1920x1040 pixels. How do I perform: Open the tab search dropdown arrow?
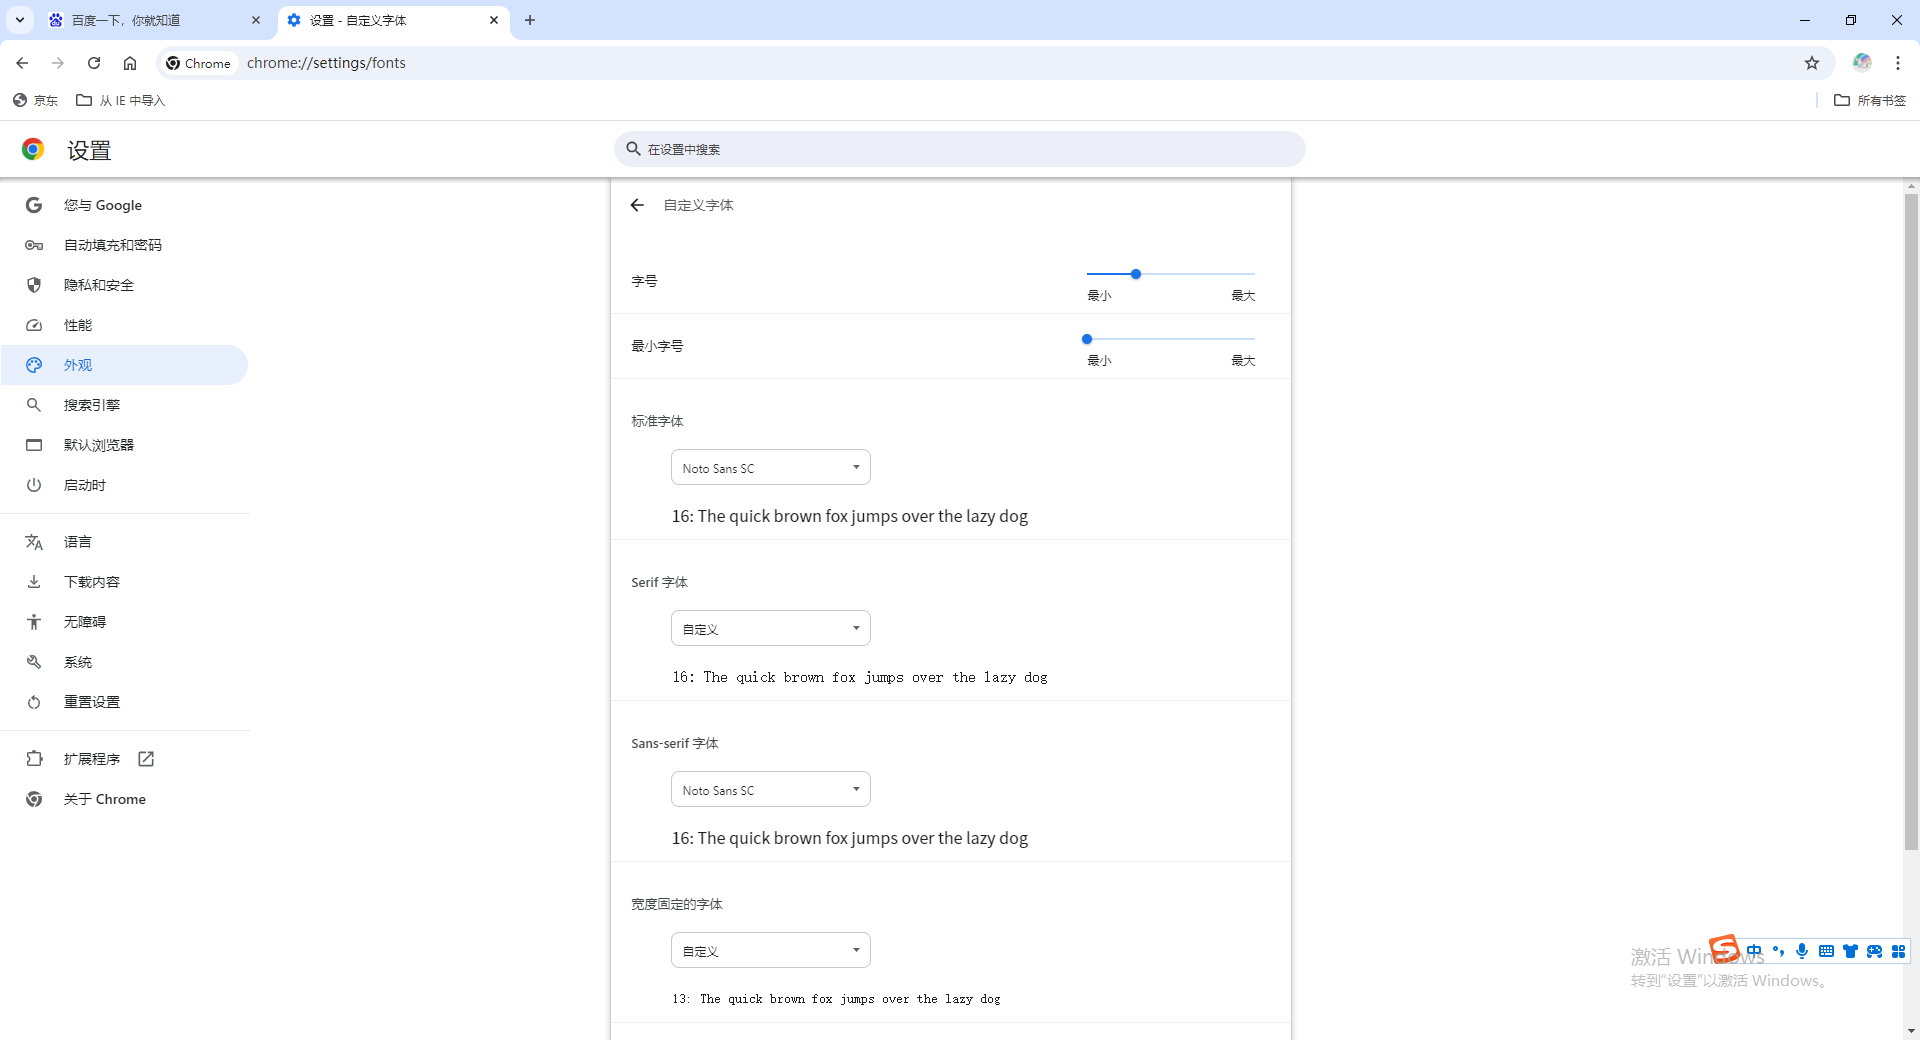[x=20, y=20]
